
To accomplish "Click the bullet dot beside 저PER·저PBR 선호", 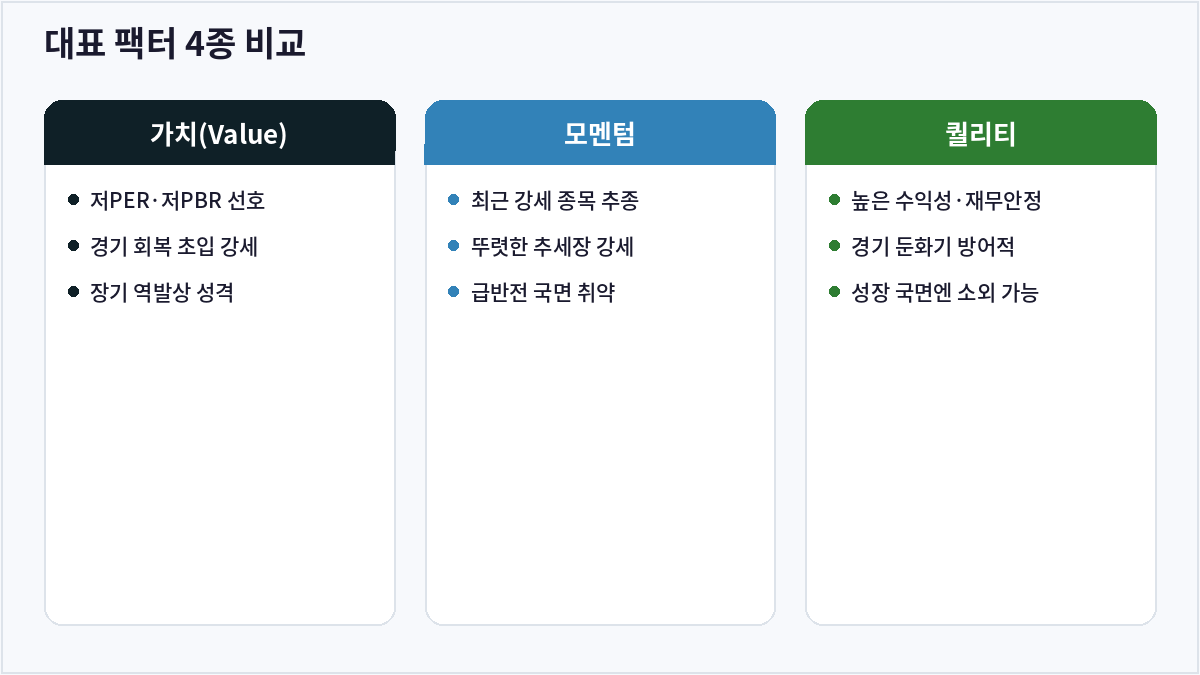I will pyautogui.click(x=73, y=200).
